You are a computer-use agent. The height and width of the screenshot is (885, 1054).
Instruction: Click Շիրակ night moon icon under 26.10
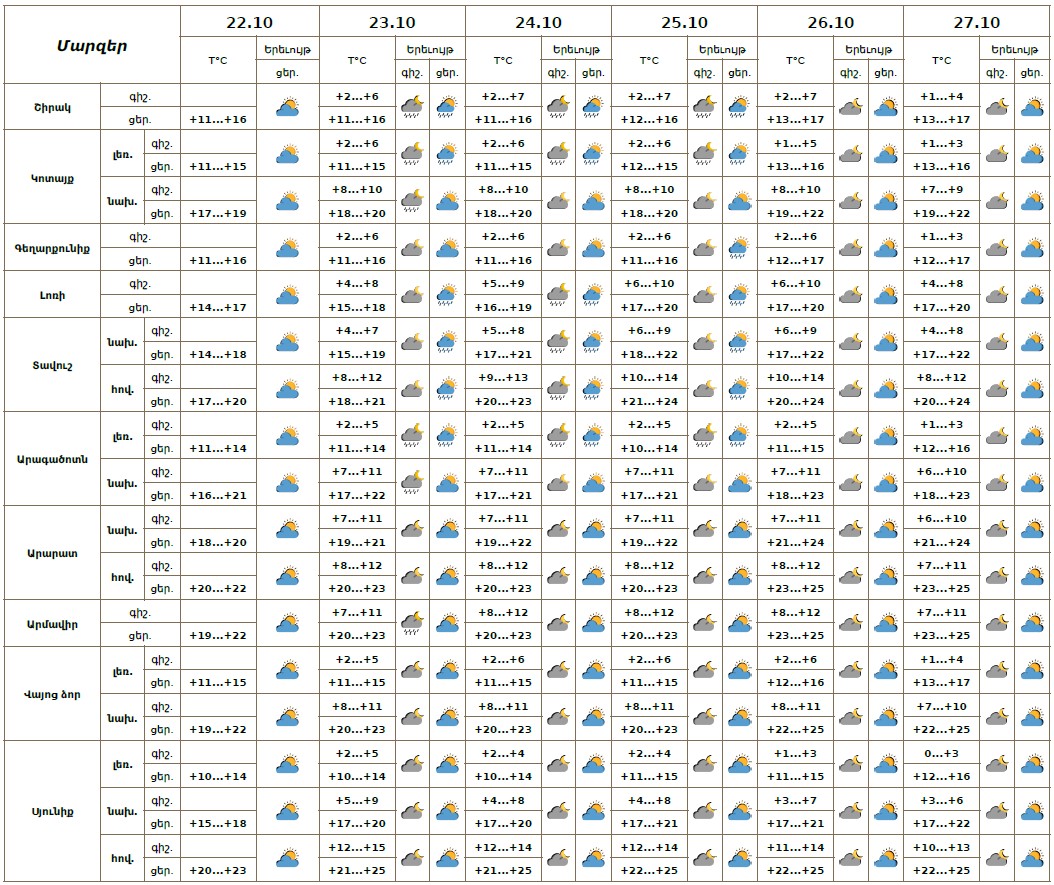pyautogui.click(x=851, y=107)
